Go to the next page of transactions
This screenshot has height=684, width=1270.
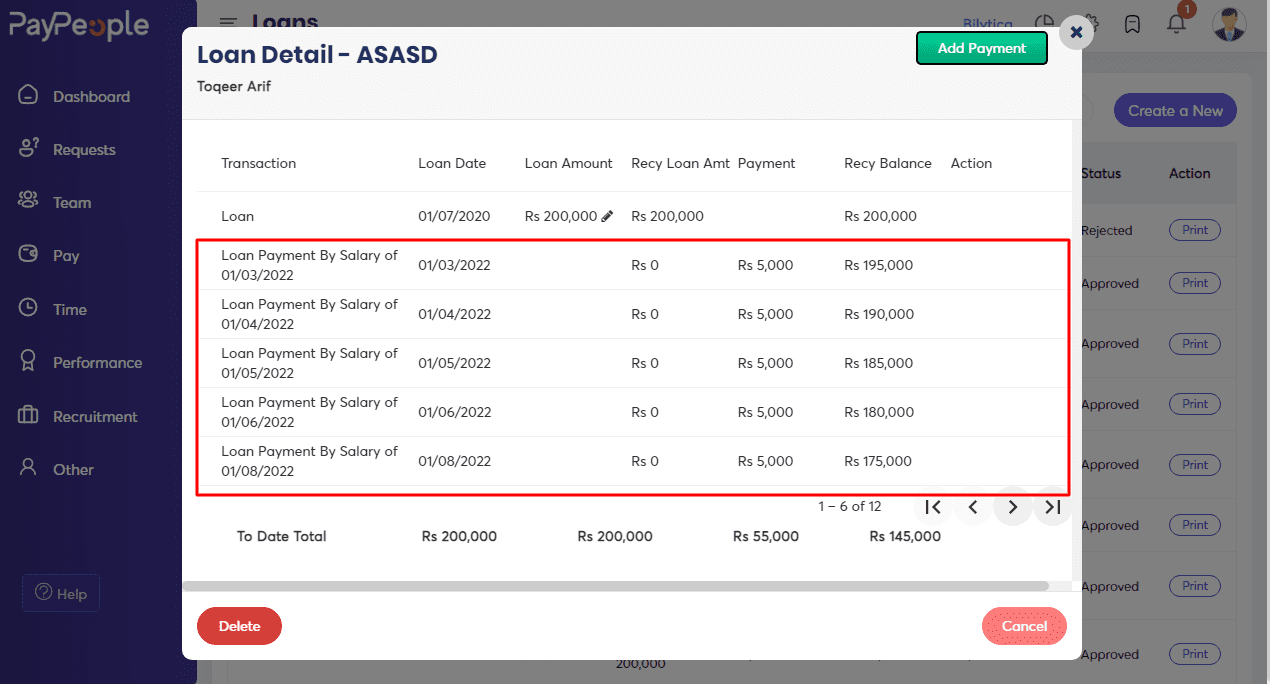(x=1012, y=507)
